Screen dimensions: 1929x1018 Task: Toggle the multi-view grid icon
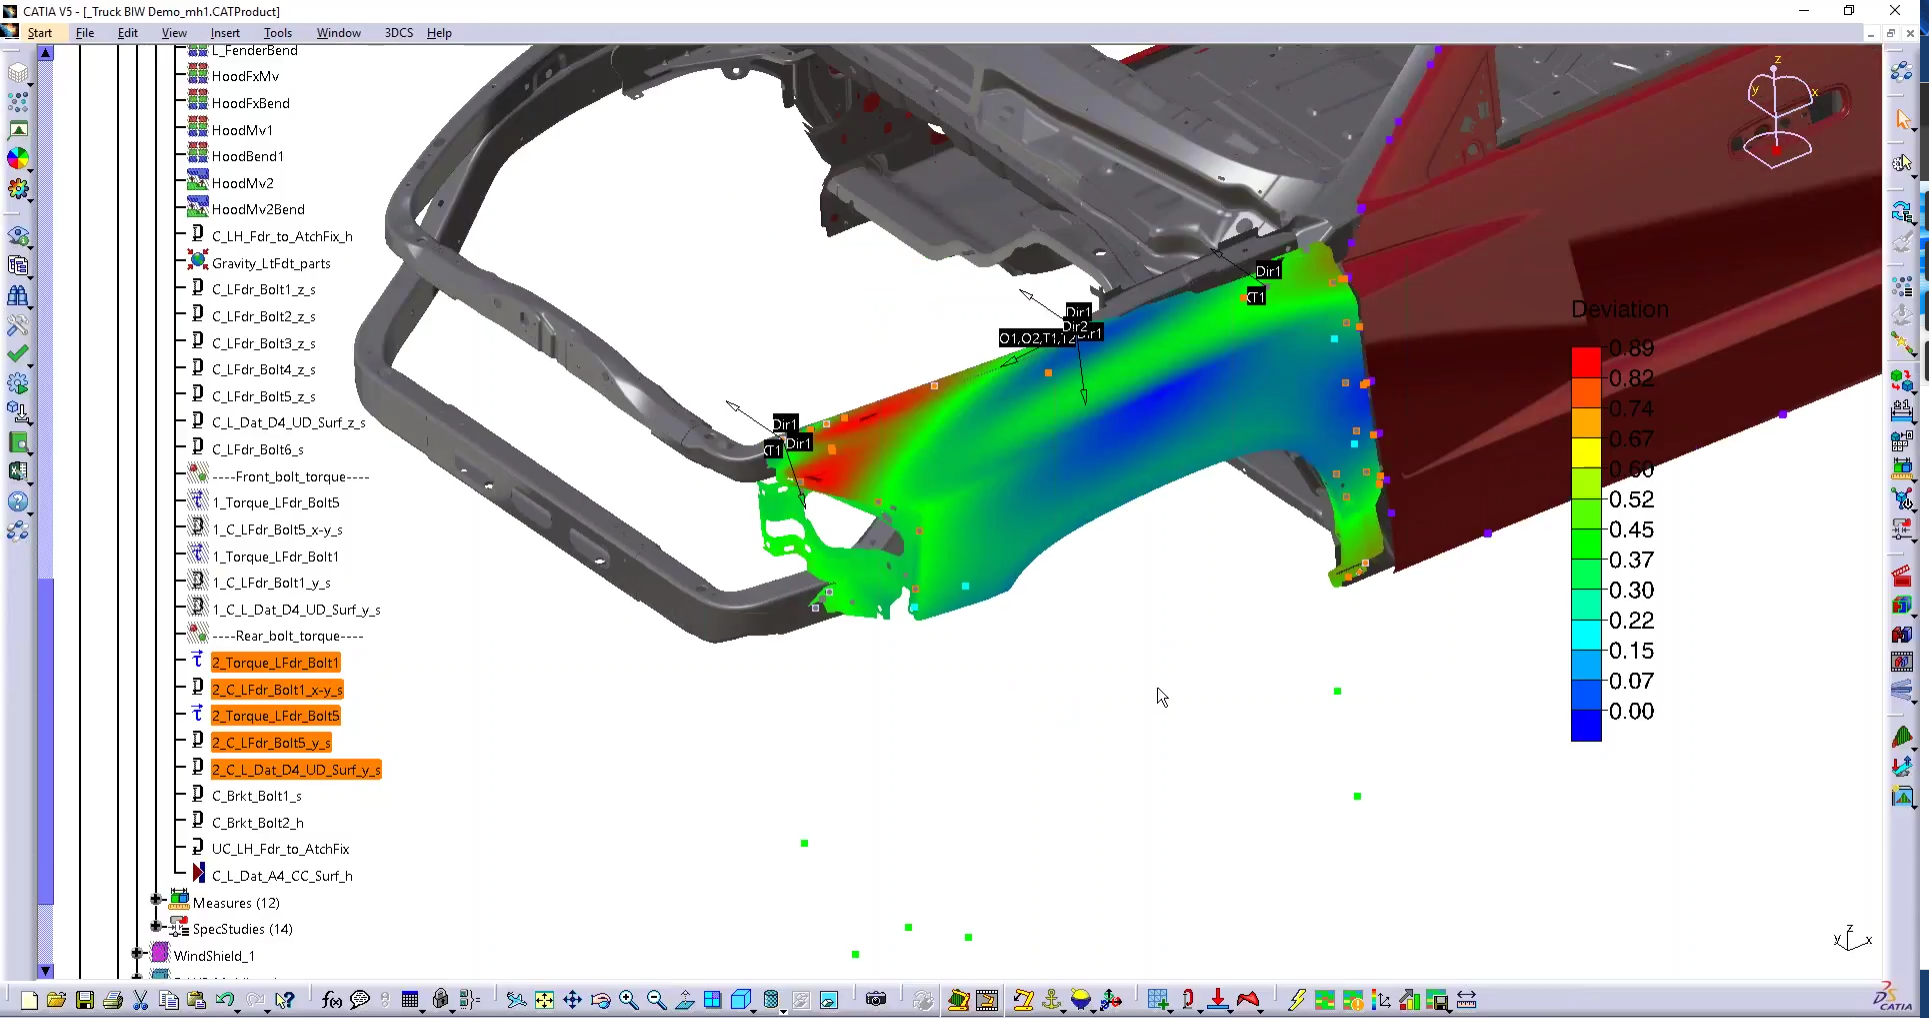coord(712,1000)
